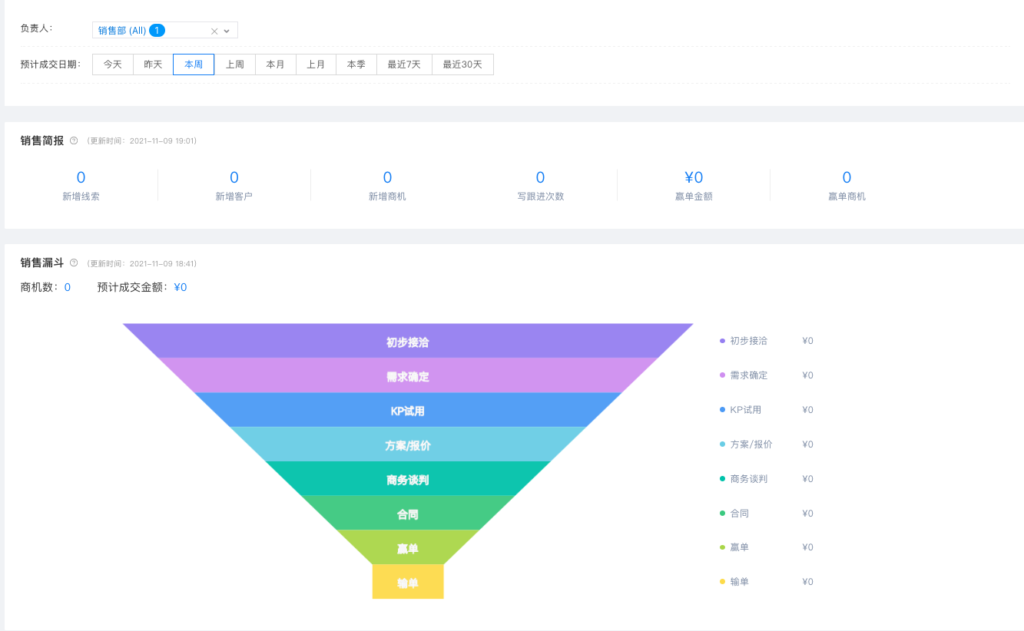Click the 今天 filter button

point(113,64)
